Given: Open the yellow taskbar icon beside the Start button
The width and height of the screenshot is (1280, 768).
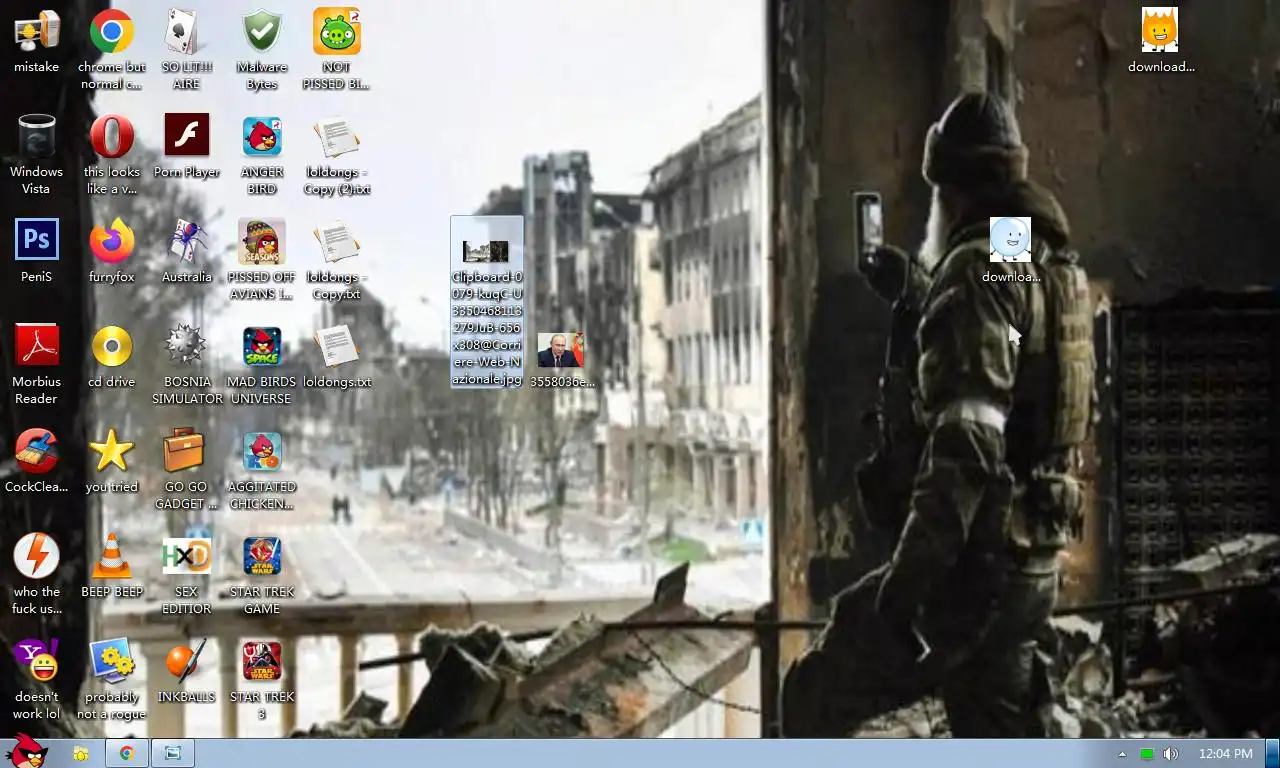Looking at the screenshot, I should pyautogui.click(x=81, y=753).
